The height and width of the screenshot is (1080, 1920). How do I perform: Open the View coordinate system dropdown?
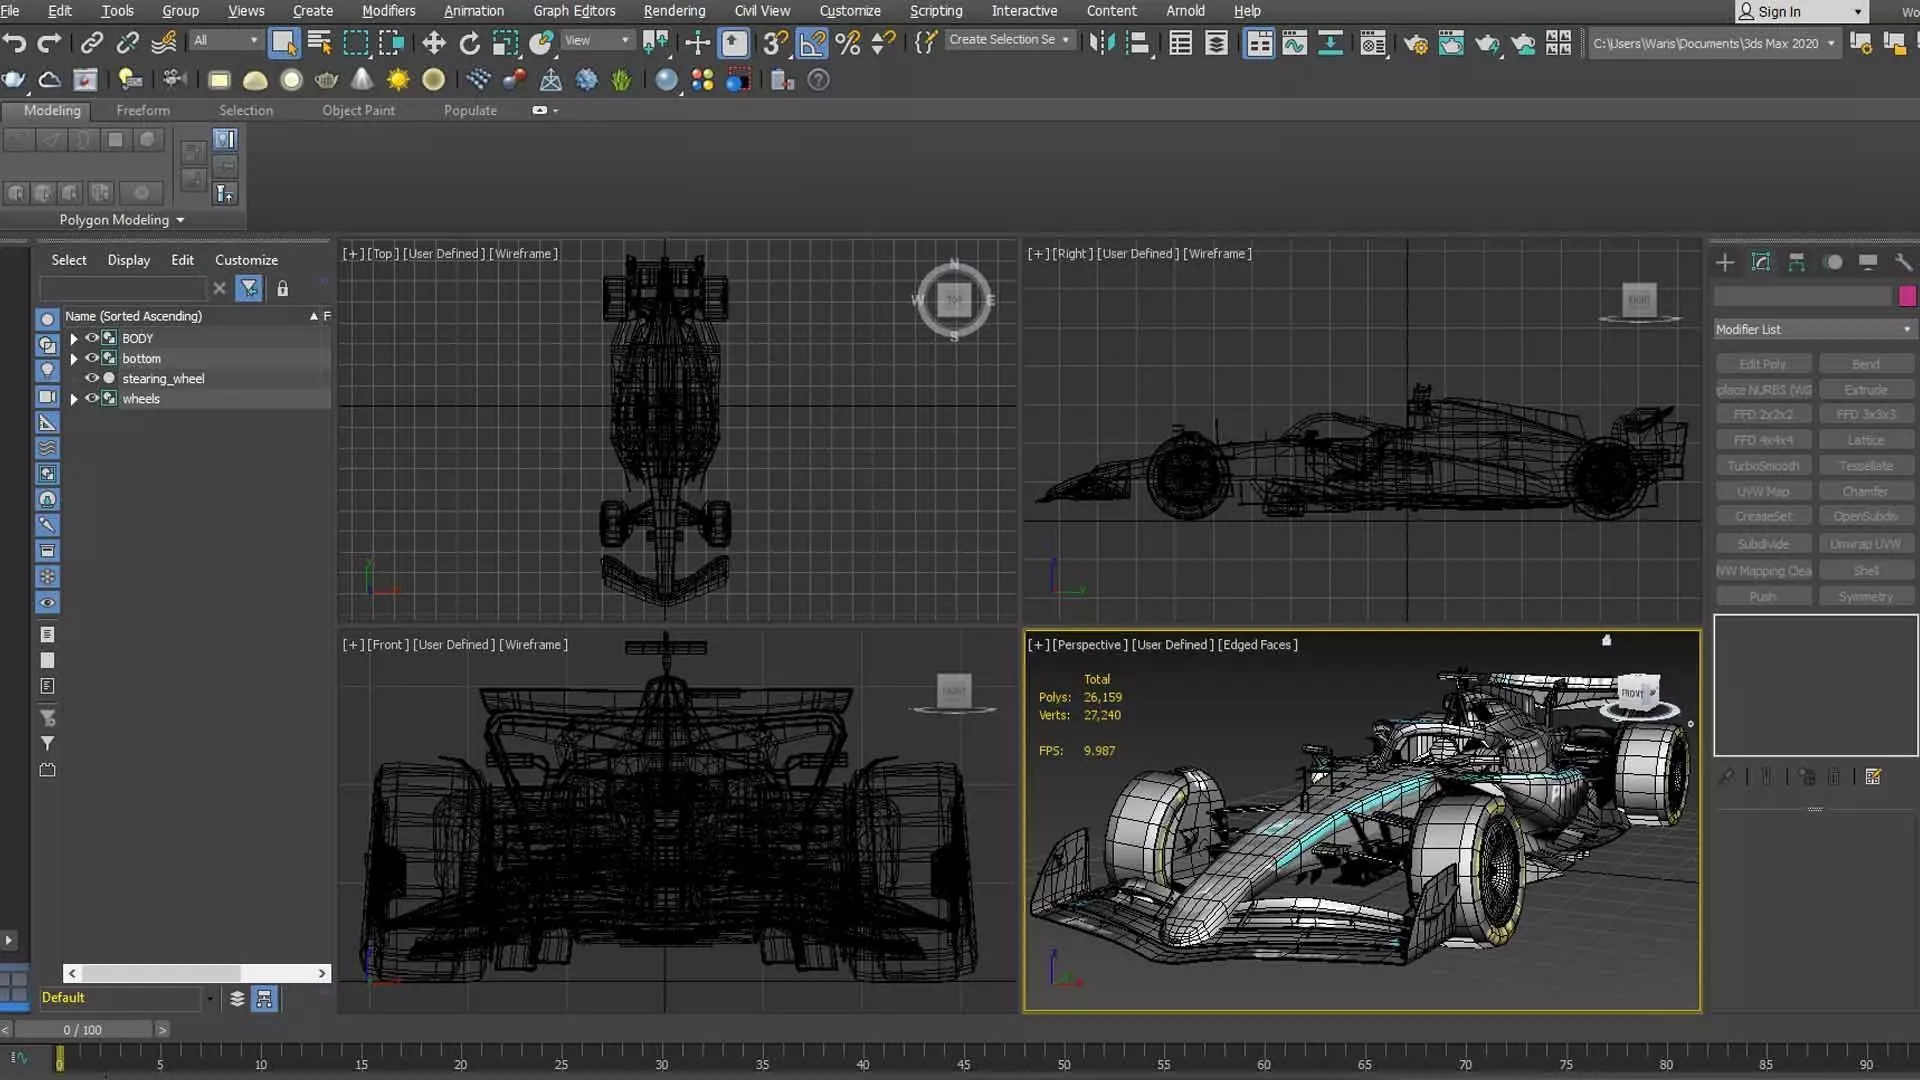coord(597,40)
